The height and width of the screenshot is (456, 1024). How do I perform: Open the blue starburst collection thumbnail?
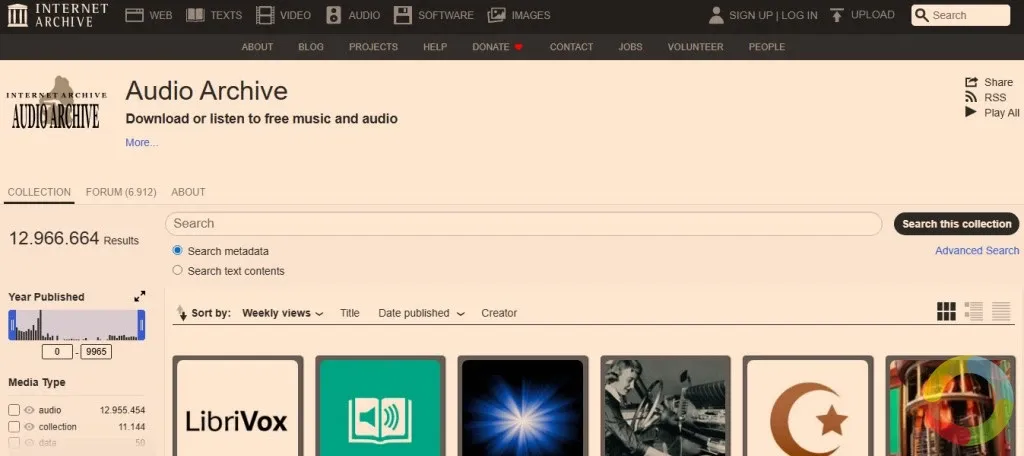pyautogui.click(x=522, y=406)
